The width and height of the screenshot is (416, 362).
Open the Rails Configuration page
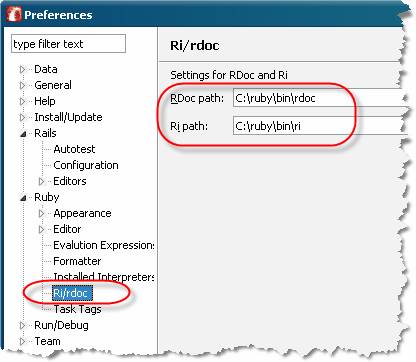[86, 165]
